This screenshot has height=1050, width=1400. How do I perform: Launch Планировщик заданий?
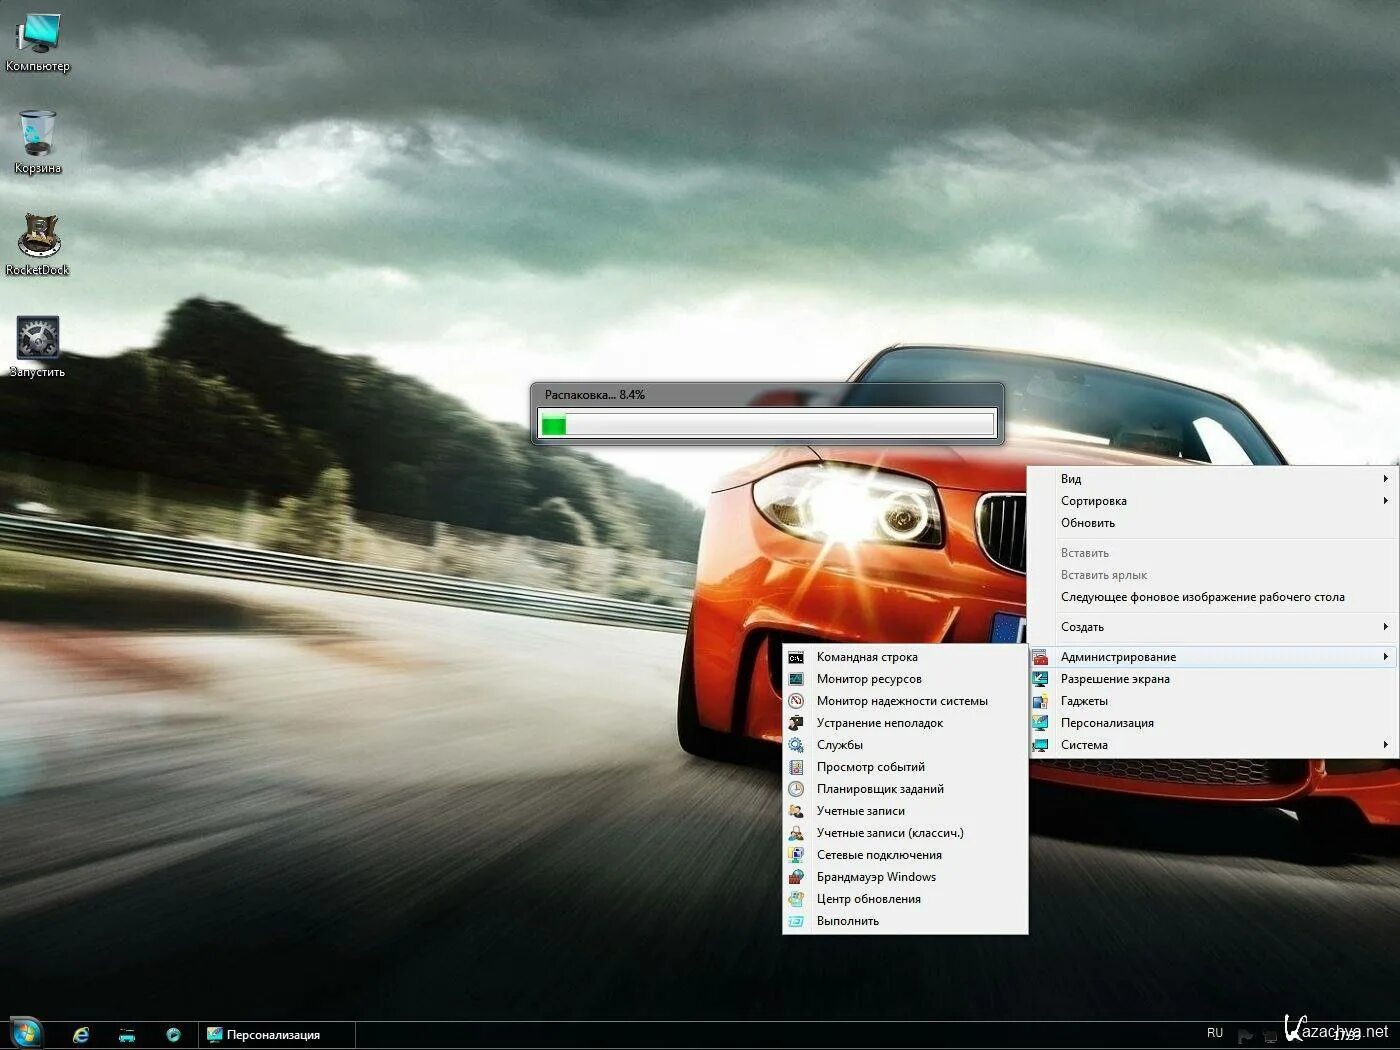click(905, 789)
